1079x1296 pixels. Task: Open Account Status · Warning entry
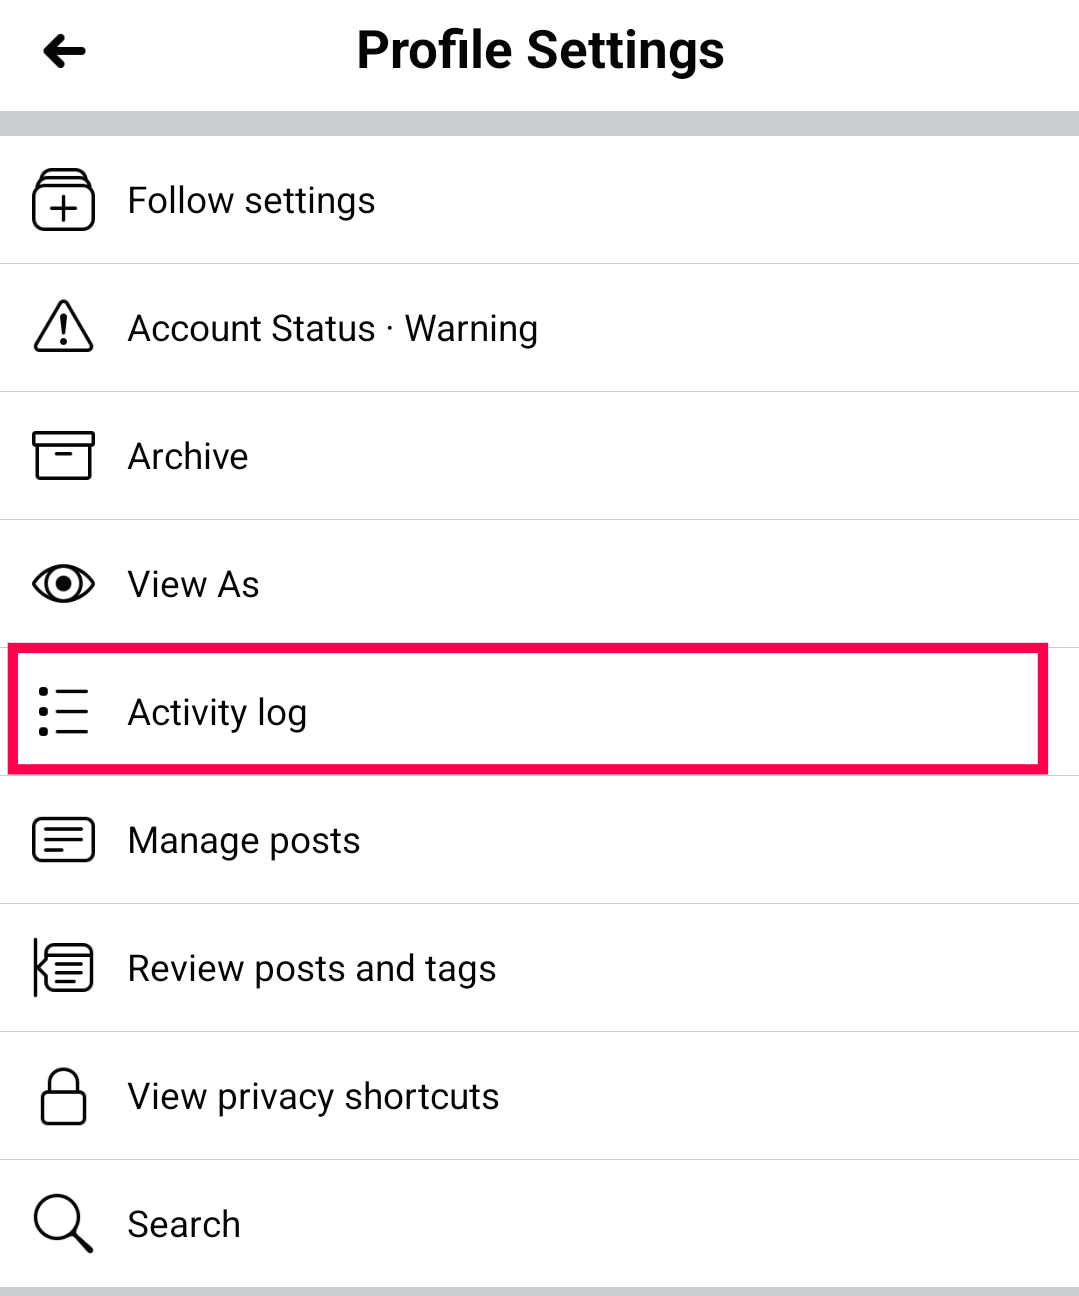coord(333,329)
